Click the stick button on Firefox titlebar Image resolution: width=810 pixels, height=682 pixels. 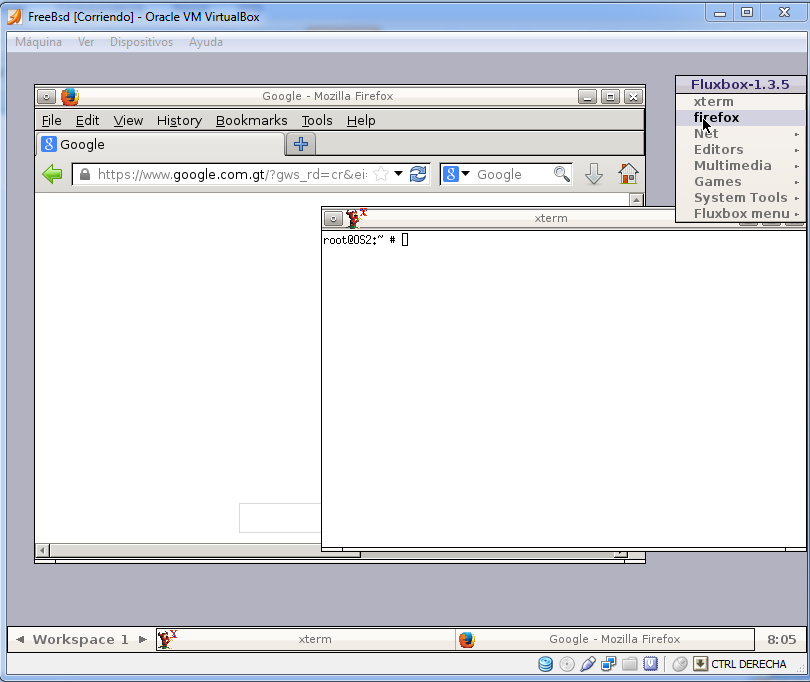(x=46, y=97)
